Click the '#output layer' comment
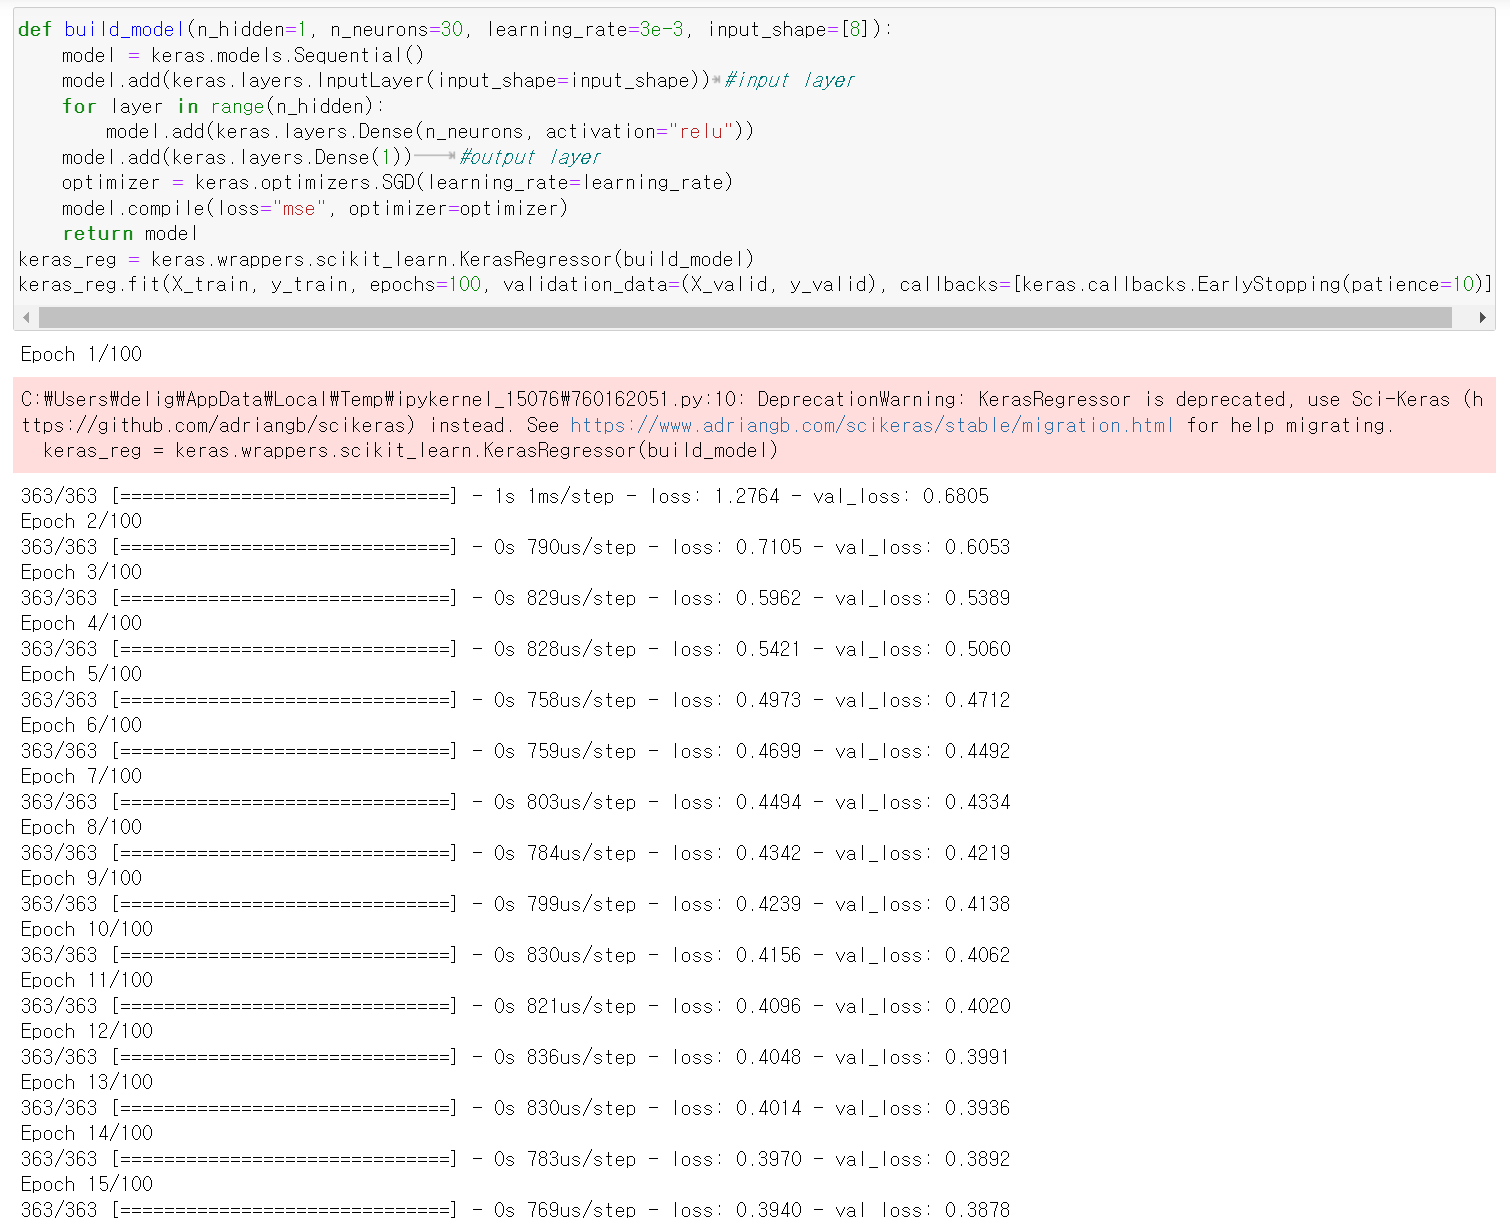Viewport: 1510px width, 1222px height. pos(529,157)
